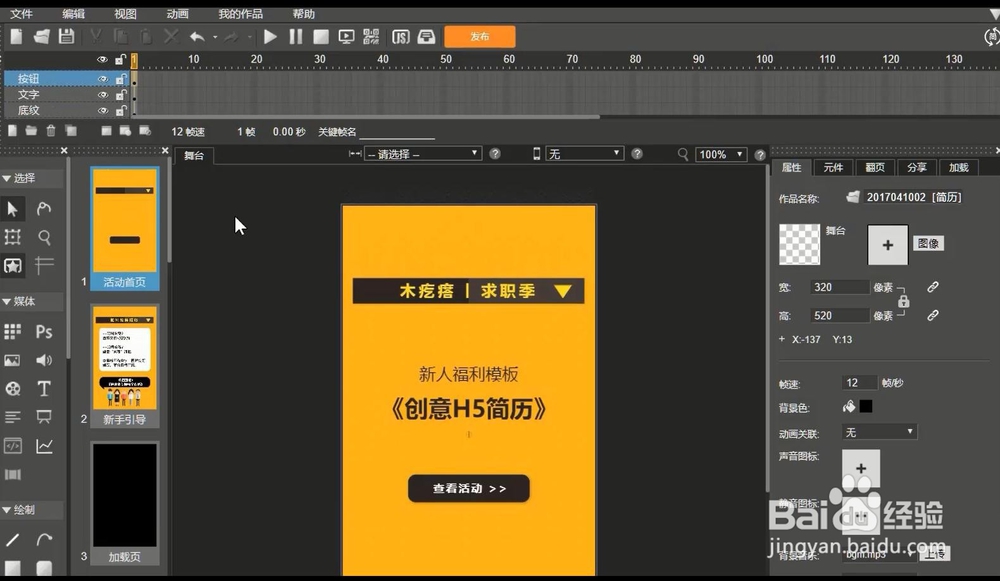Viewport: 1000px width, 581px height.
Task: Click the resource library drawer icon
Action: tap(426, 37)
